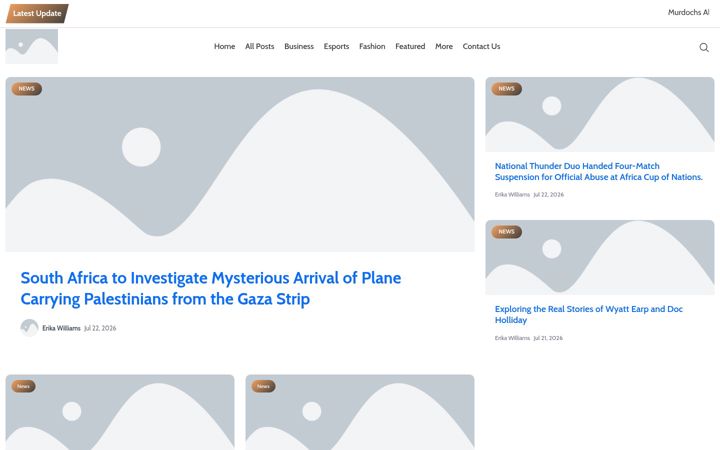Image resolution: width=720 pixels, height=450 pixels.
Task: Go to Home menu item
Action: point(225,46)
